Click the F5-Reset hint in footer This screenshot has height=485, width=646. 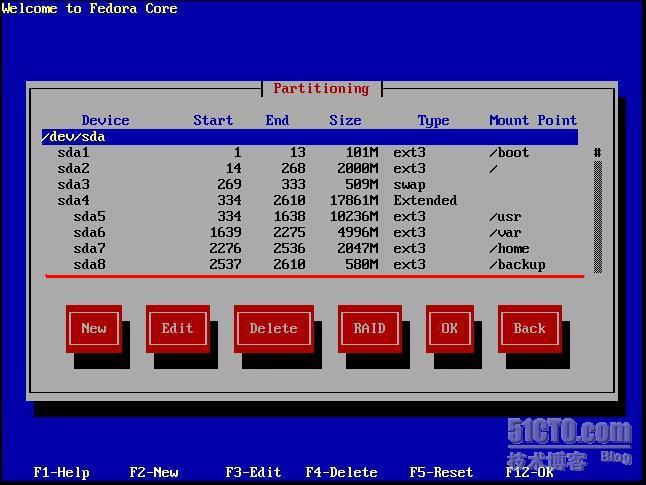pyautogui.click(x=441, y=472)
